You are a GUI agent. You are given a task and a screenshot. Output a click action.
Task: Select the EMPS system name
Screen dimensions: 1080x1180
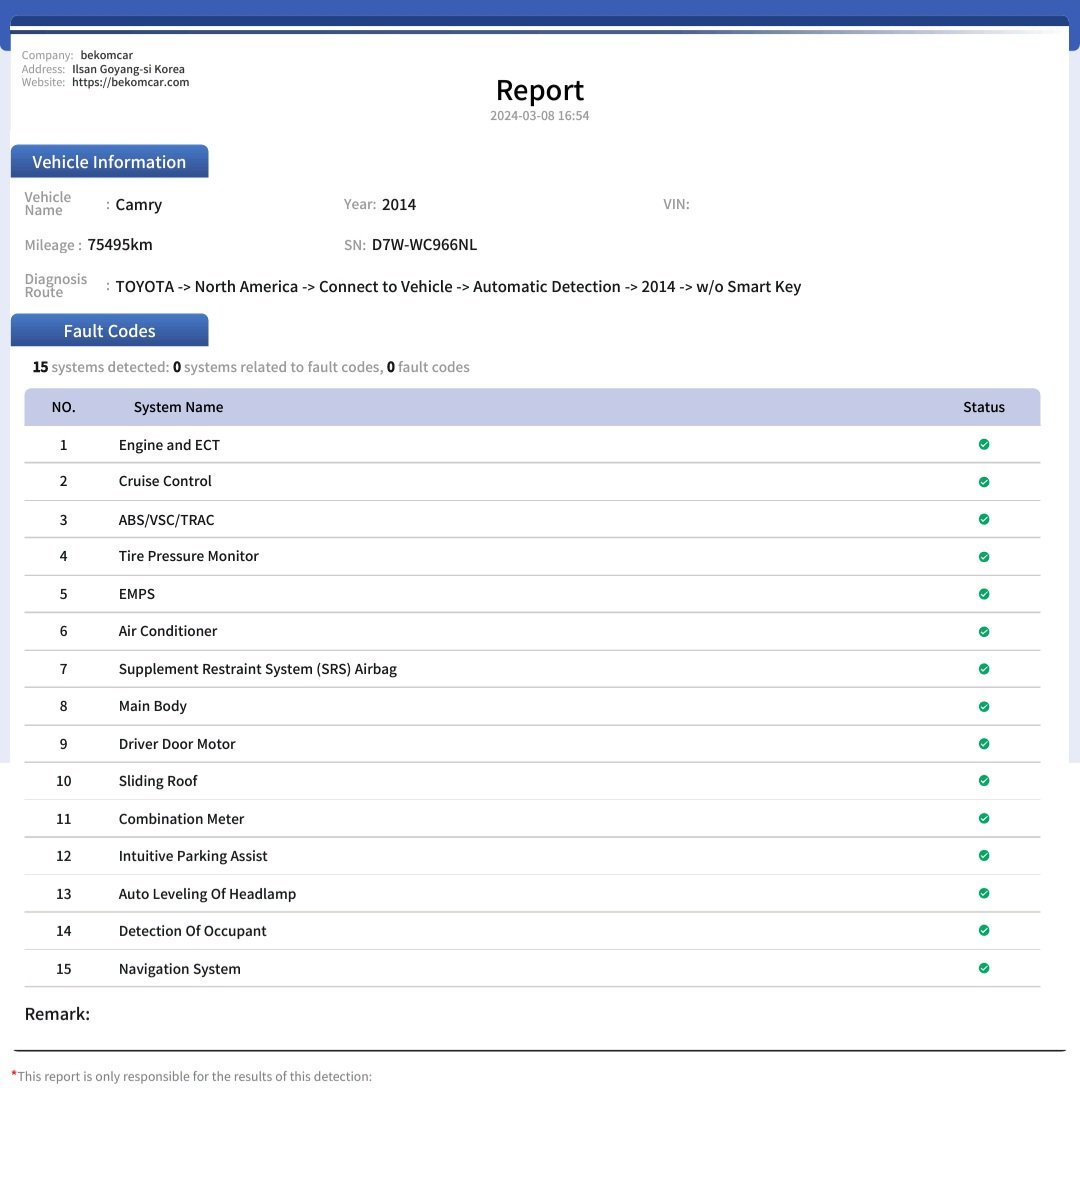click(x=136, y=594)
